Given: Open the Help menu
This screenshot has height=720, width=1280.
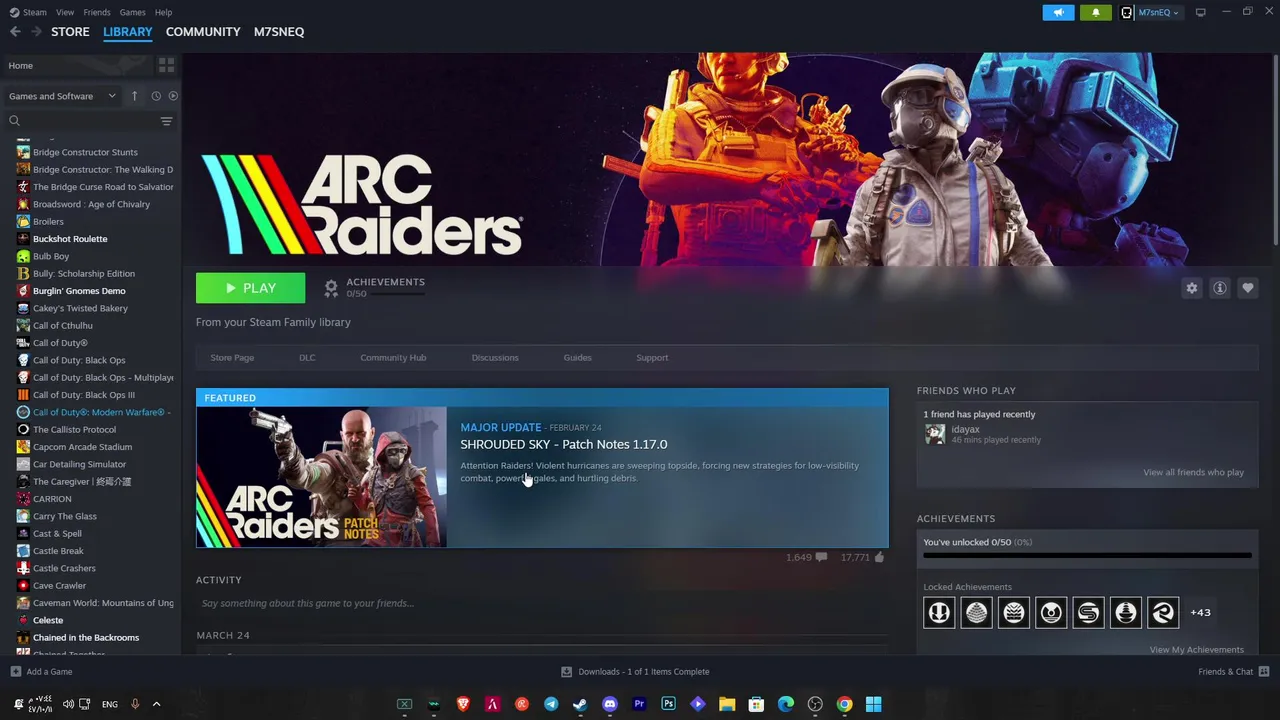Looking at the screenshot, I should (x=163, y=12).
